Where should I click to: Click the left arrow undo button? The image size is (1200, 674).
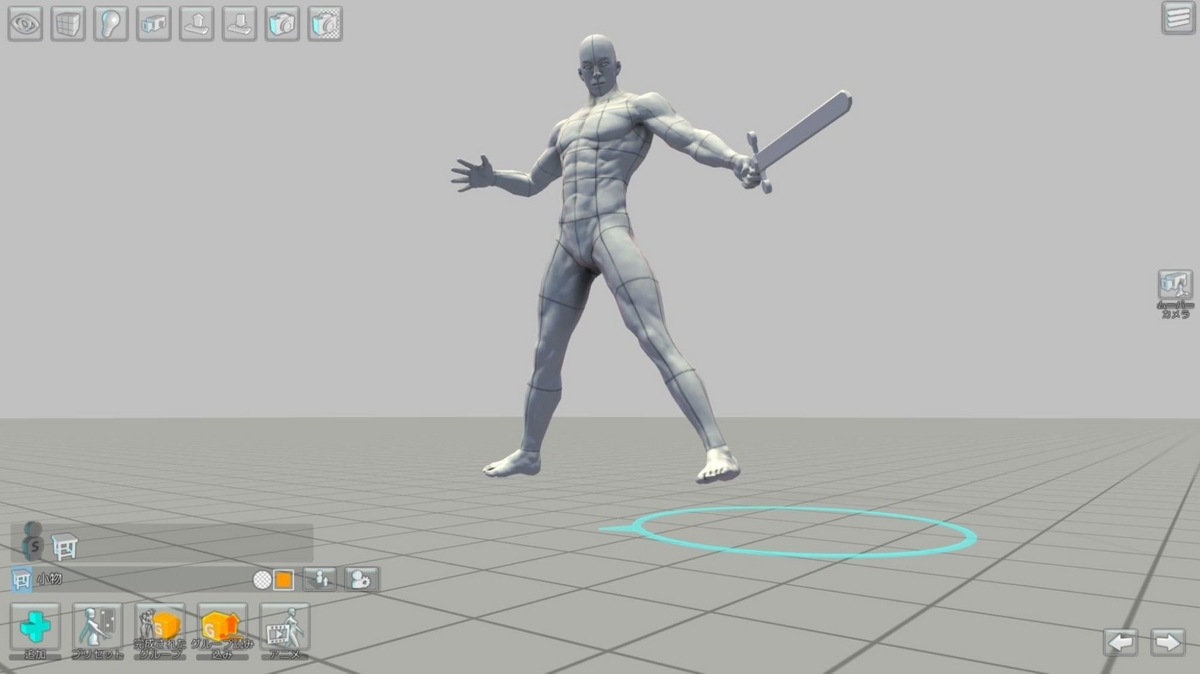1122,642
